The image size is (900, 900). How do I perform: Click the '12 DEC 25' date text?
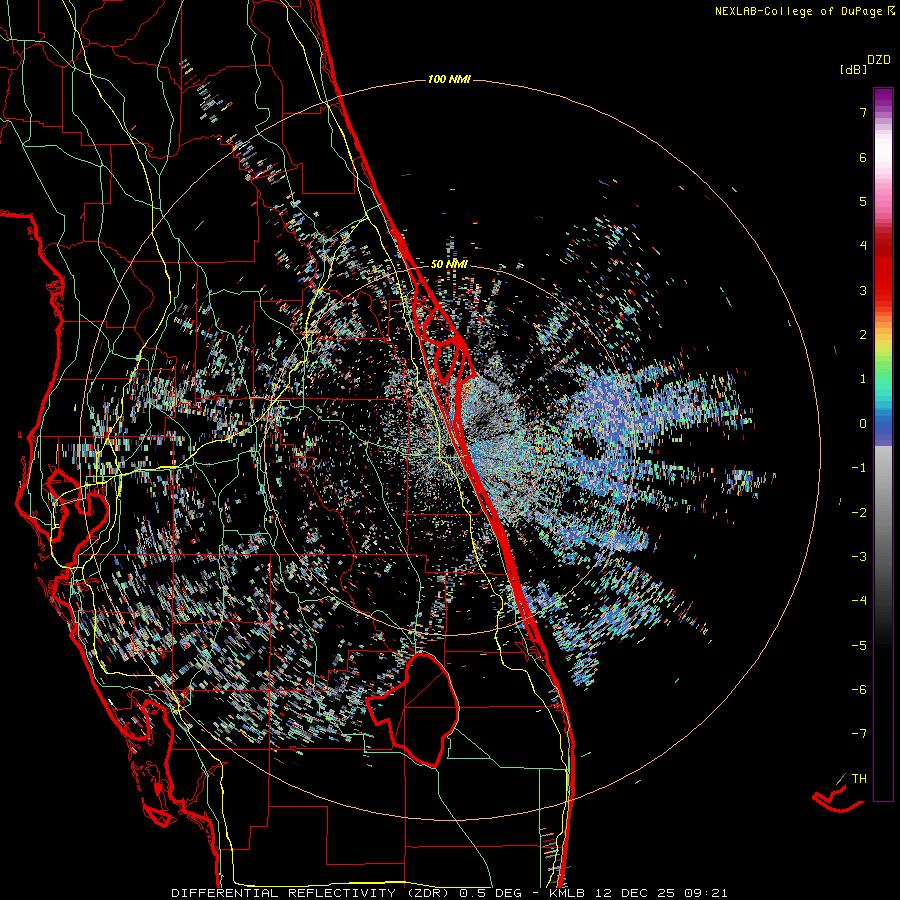click(x=635, y=893)
